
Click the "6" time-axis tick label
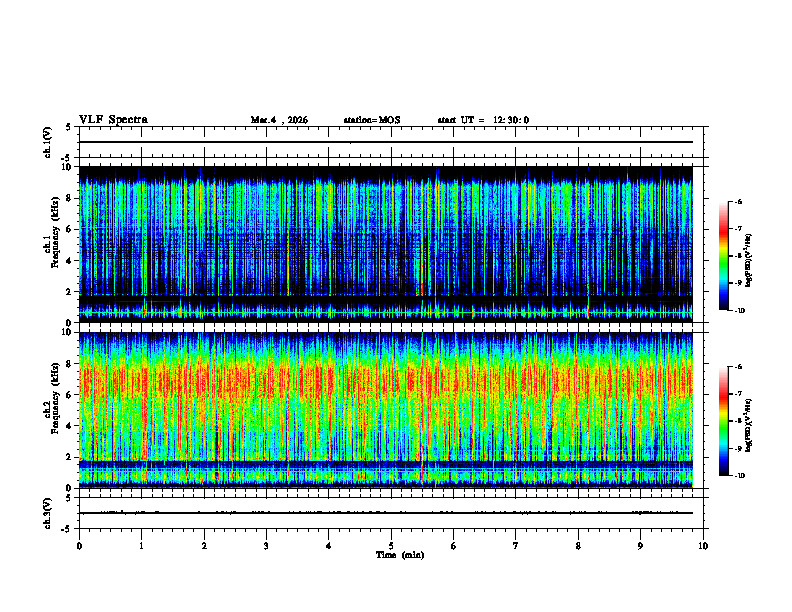point(454,546)
